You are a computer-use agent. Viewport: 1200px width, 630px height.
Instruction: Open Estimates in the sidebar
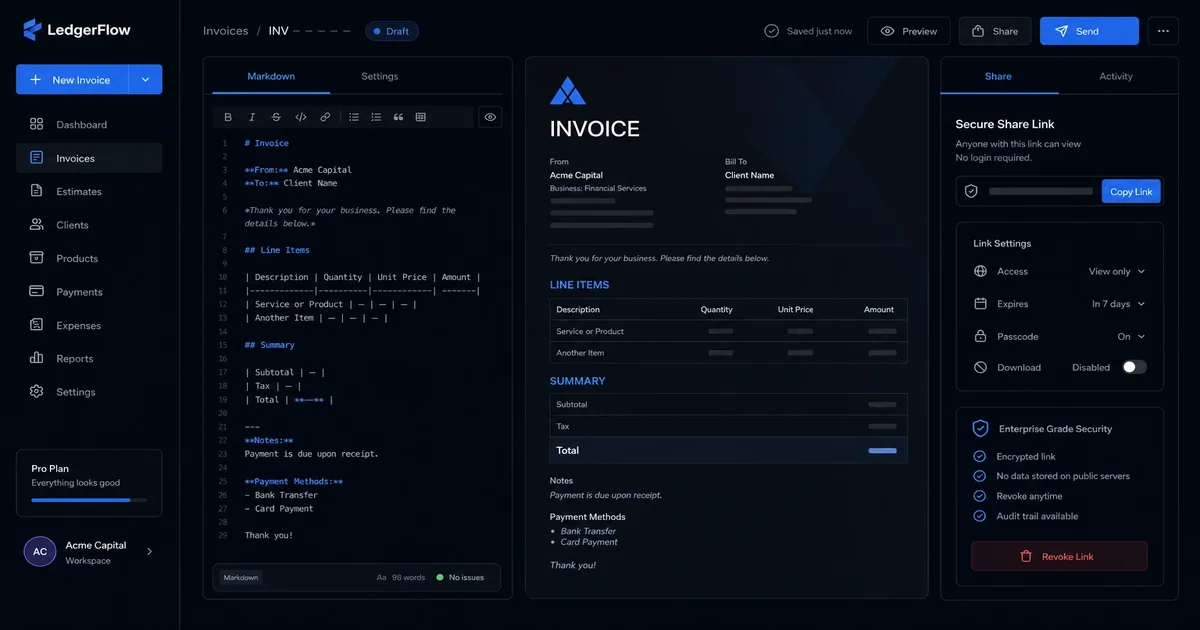click(x=89, y=191)
